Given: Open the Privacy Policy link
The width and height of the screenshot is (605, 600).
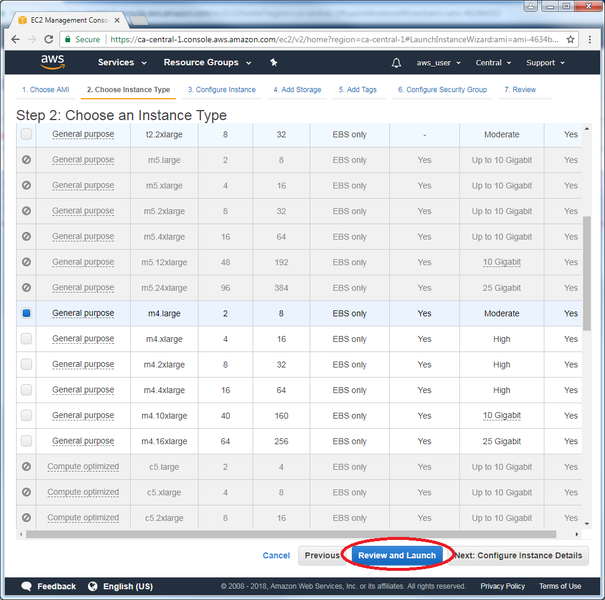Looking at the screenshot, I should (x=502, y=586).
